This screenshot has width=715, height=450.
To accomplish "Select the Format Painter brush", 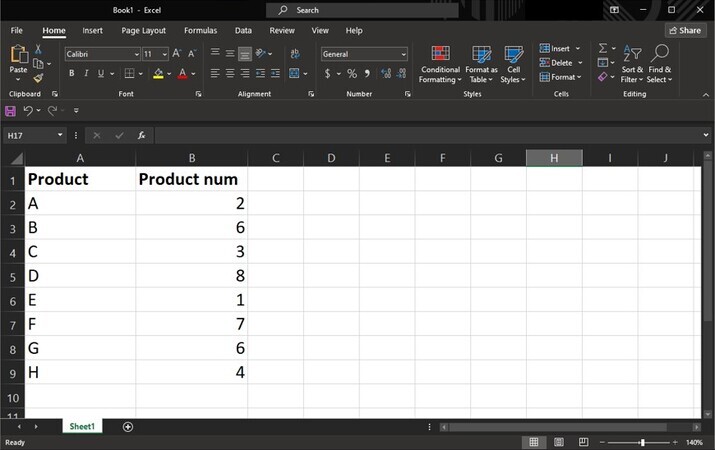I will [x=38, y=78].
